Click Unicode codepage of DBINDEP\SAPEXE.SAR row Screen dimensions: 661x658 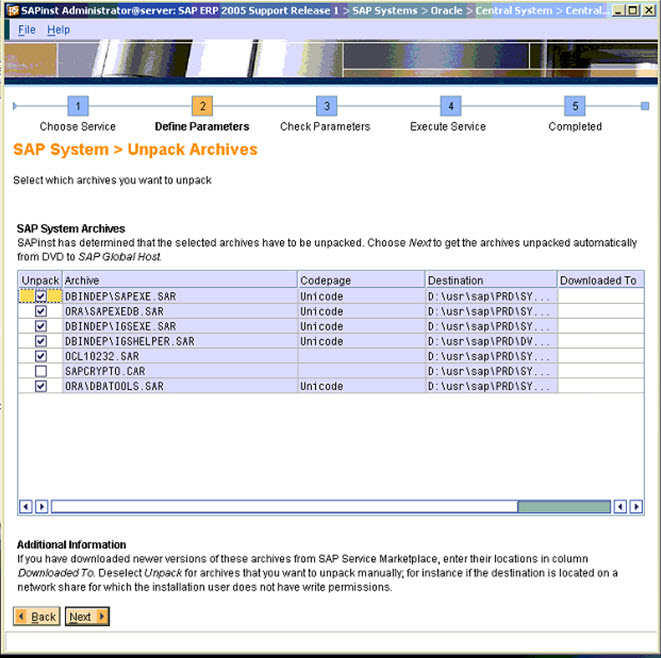pyautogui.click(x=361, y=296)
